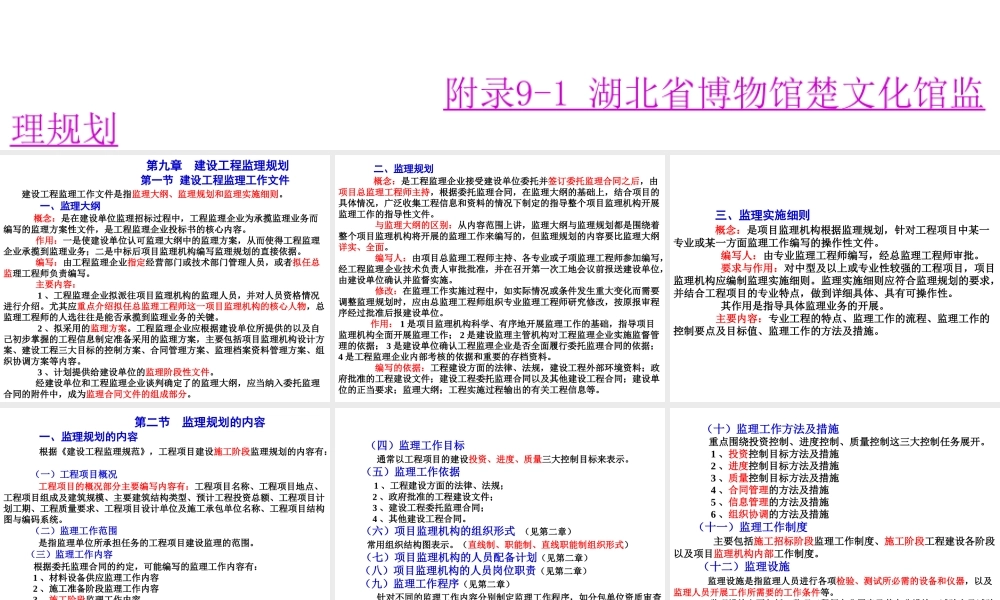Open the slide thumbnail titled 第九章 建设工程监理规划
Screen dimensions: 1000x600
pos(165,278)
